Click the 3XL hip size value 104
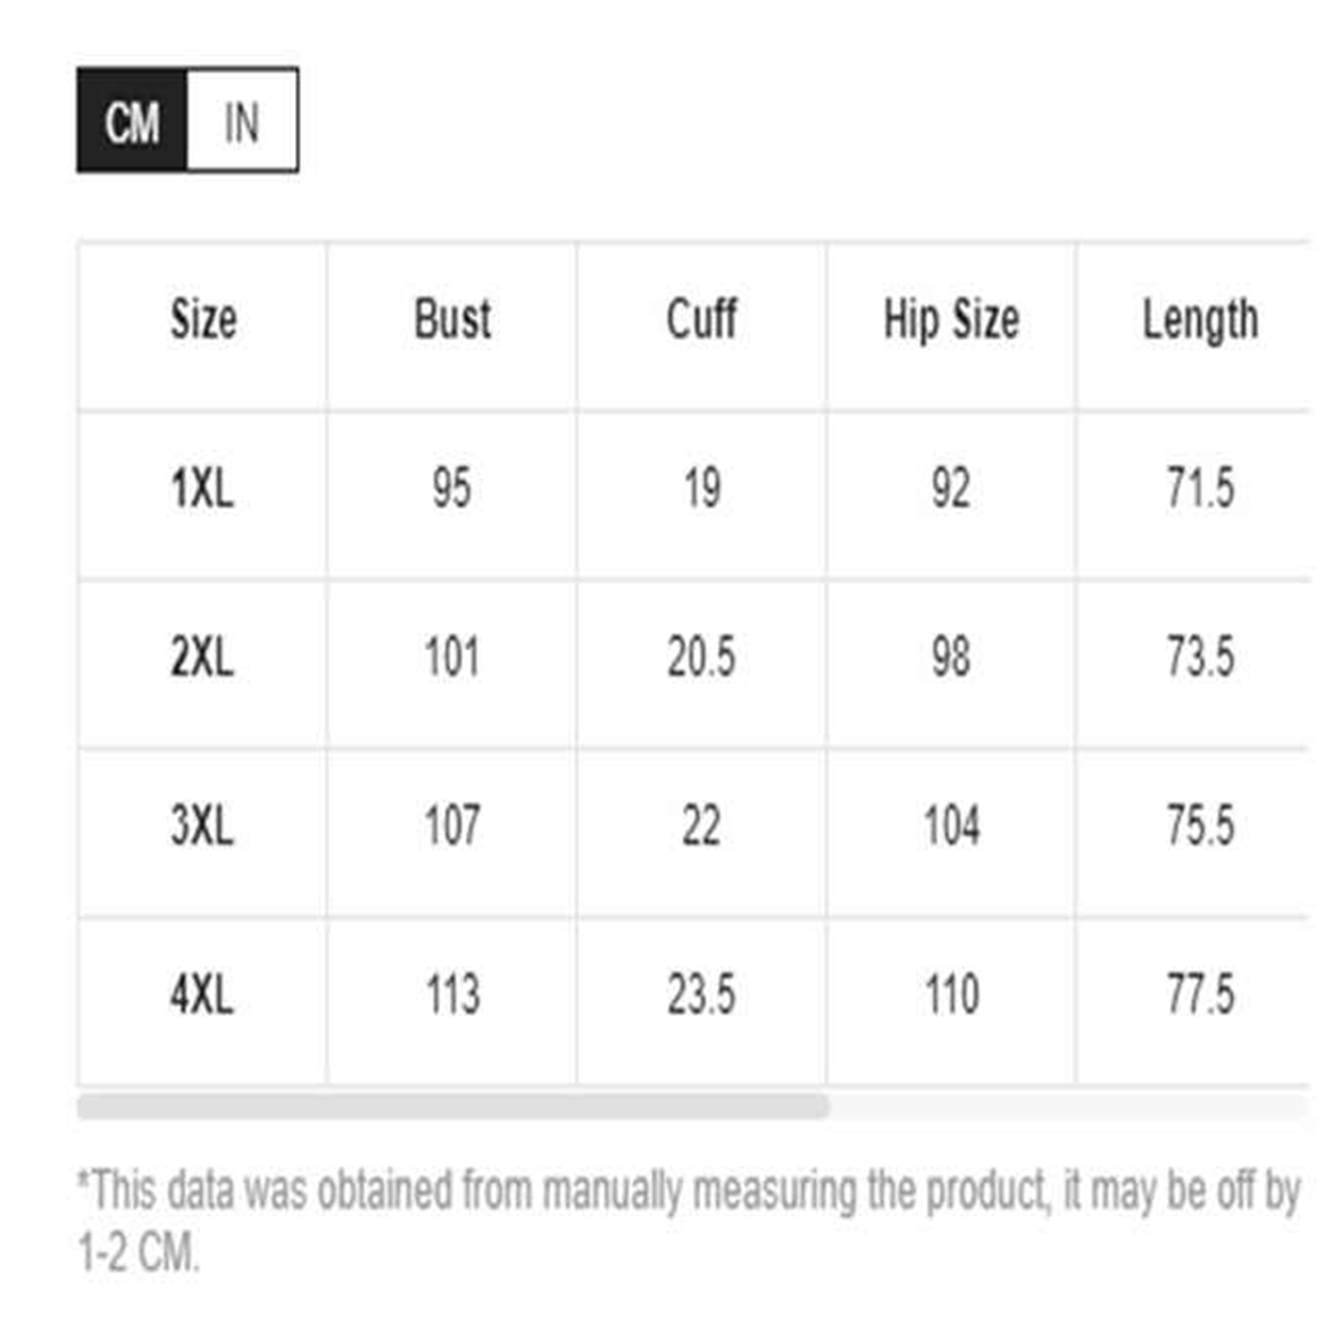 click(x=951, y=827)
